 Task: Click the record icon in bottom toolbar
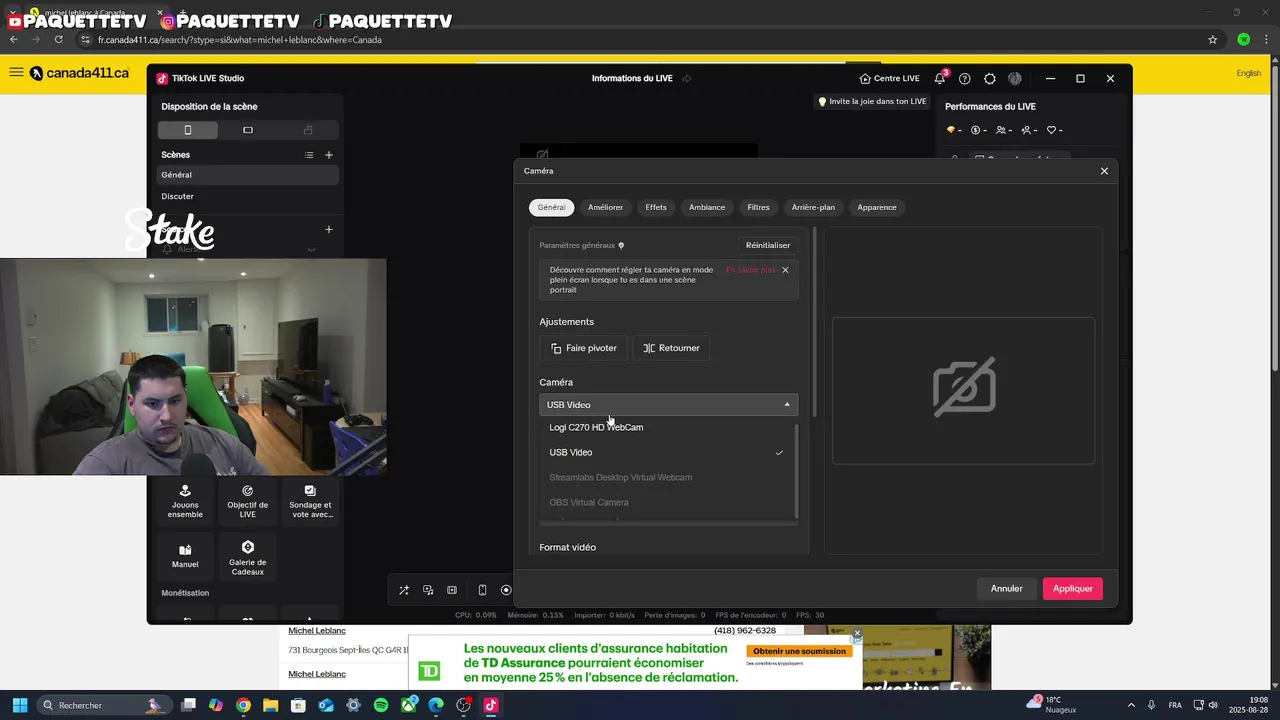point(506,590)
